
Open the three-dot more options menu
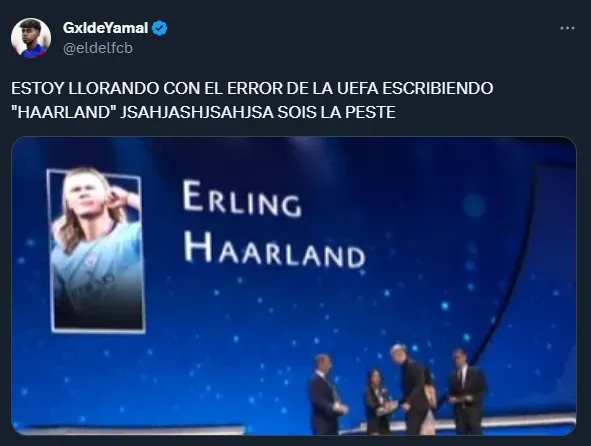[x=567, y=28]
